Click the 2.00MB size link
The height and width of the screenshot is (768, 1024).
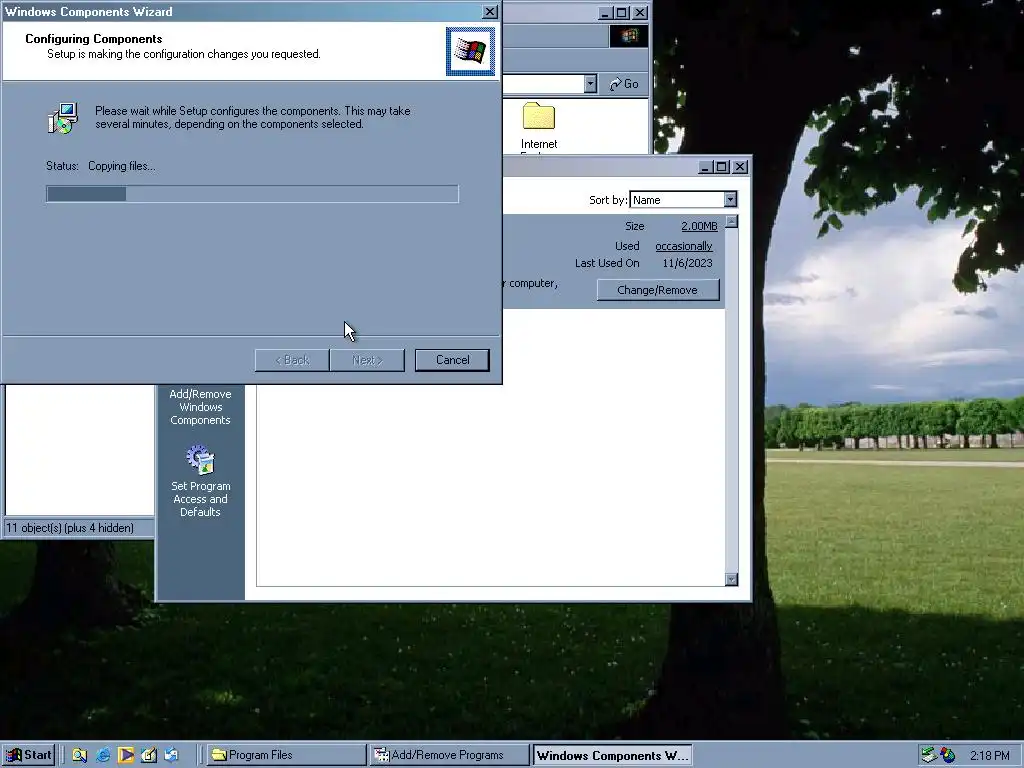point(699,226)
